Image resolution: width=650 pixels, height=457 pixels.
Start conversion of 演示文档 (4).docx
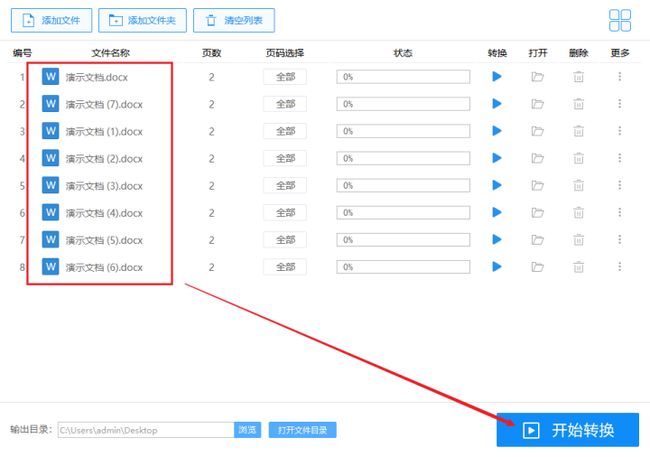point(497,212)
